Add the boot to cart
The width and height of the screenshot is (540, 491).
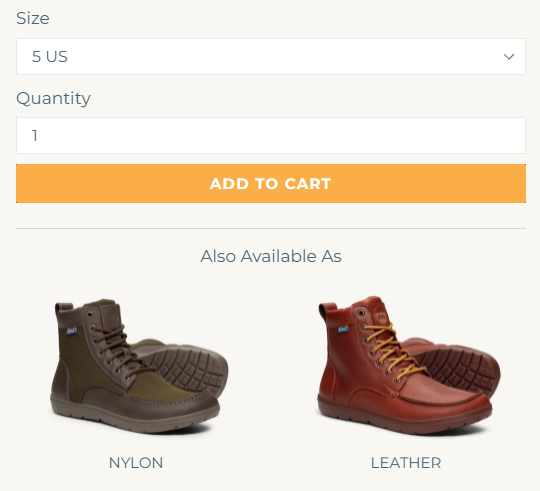pos(271,184)
